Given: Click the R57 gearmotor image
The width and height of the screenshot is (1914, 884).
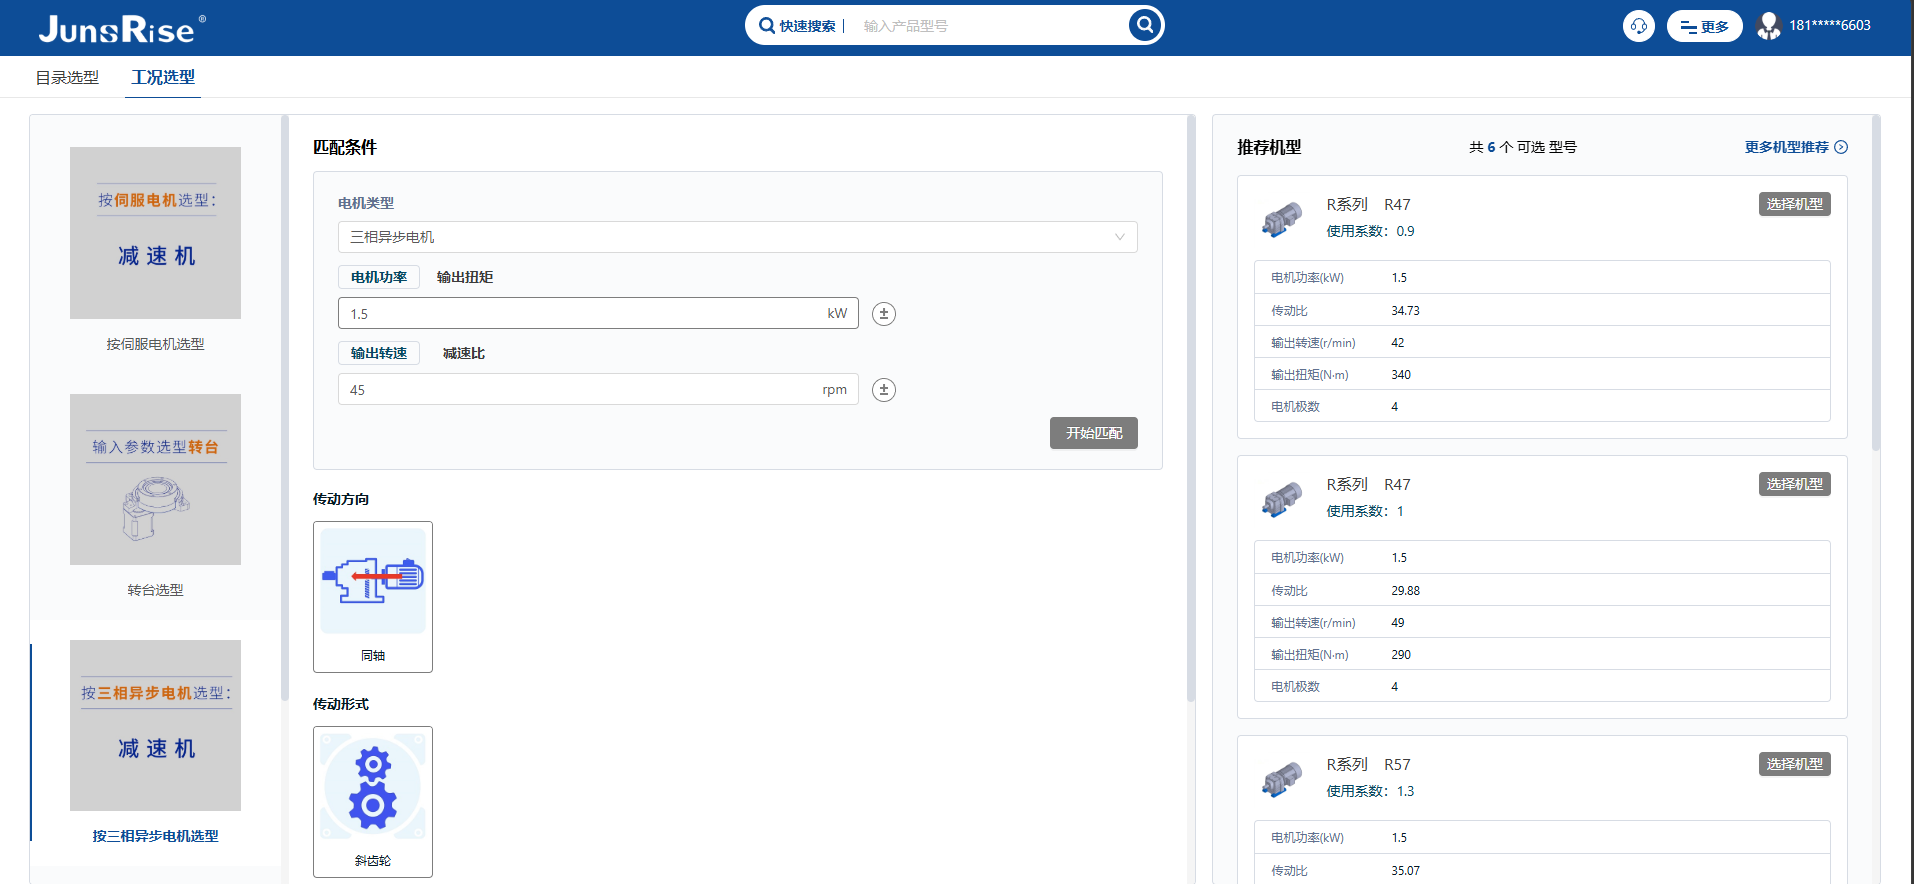Looking at the screenshot, I should point(1282,778).
